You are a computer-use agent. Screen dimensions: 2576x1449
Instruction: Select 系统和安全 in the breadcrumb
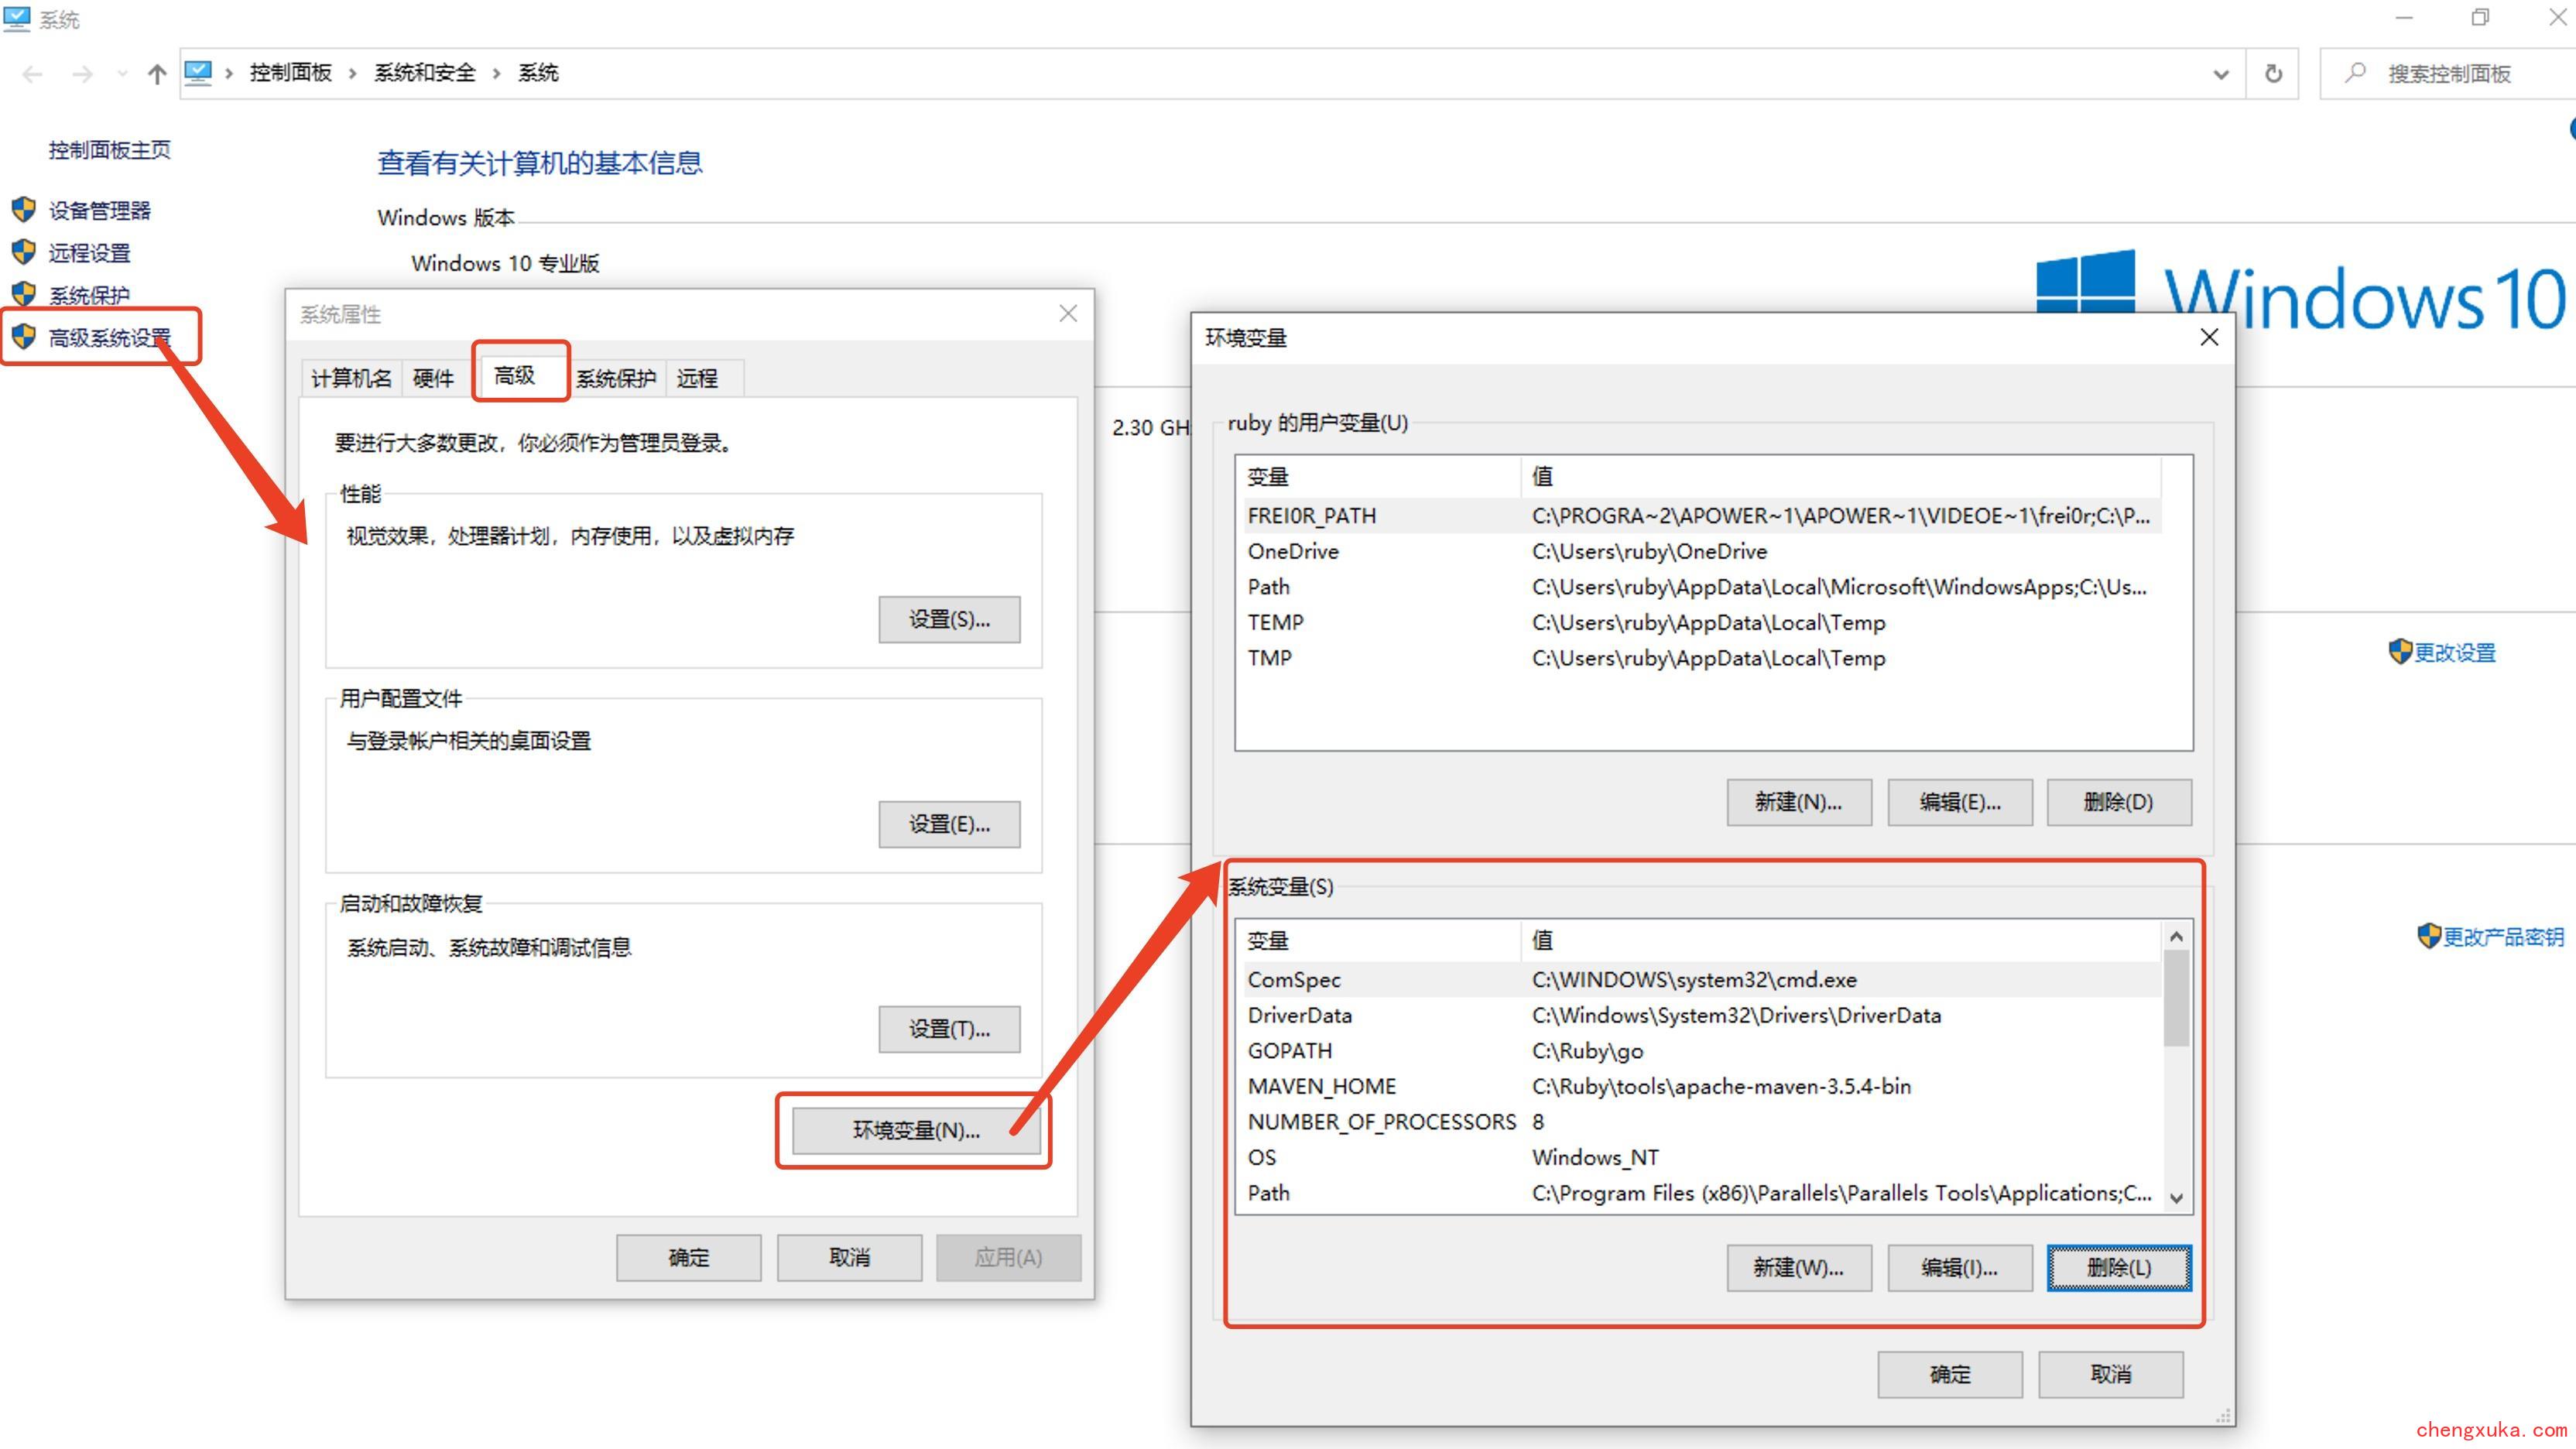point(425,72)
